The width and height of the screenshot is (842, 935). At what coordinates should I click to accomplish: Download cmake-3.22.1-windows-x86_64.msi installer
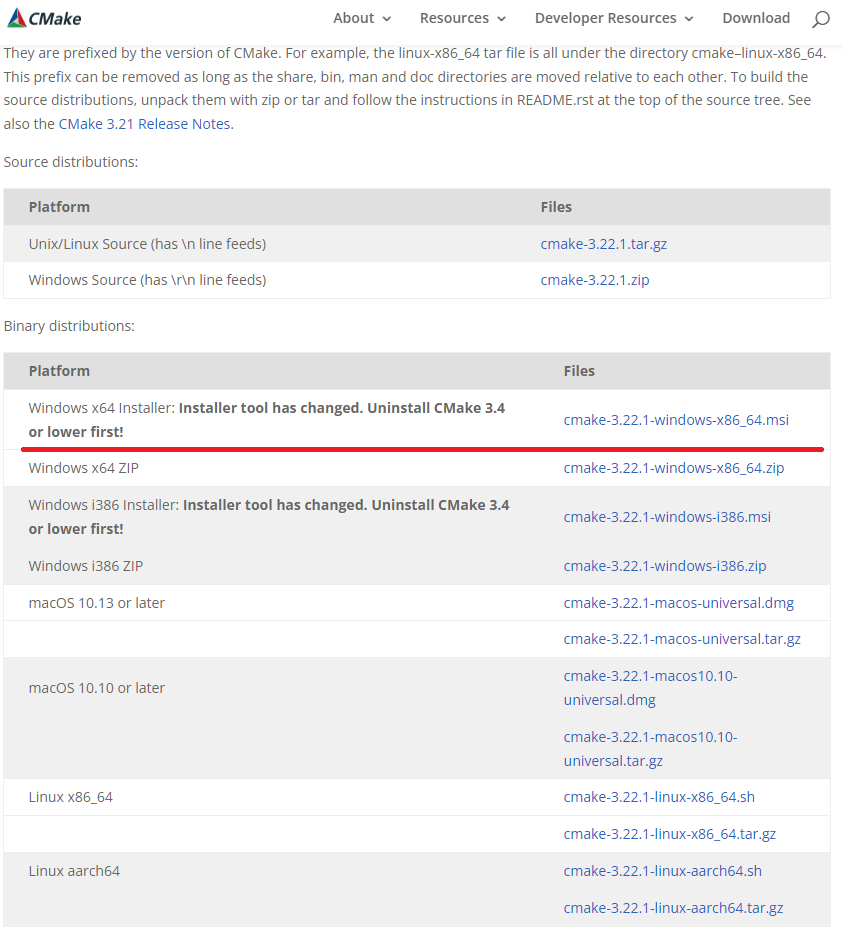(x=676, y=420)
